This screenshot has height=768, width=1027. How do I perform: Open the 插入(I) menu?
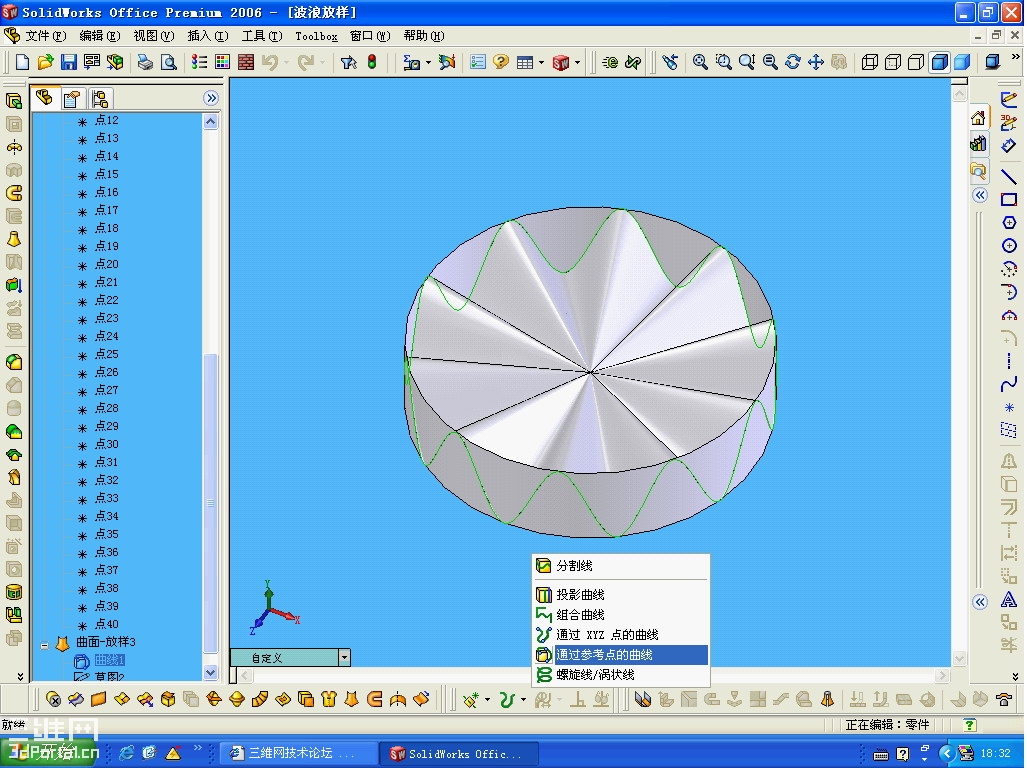pos(208,35)
